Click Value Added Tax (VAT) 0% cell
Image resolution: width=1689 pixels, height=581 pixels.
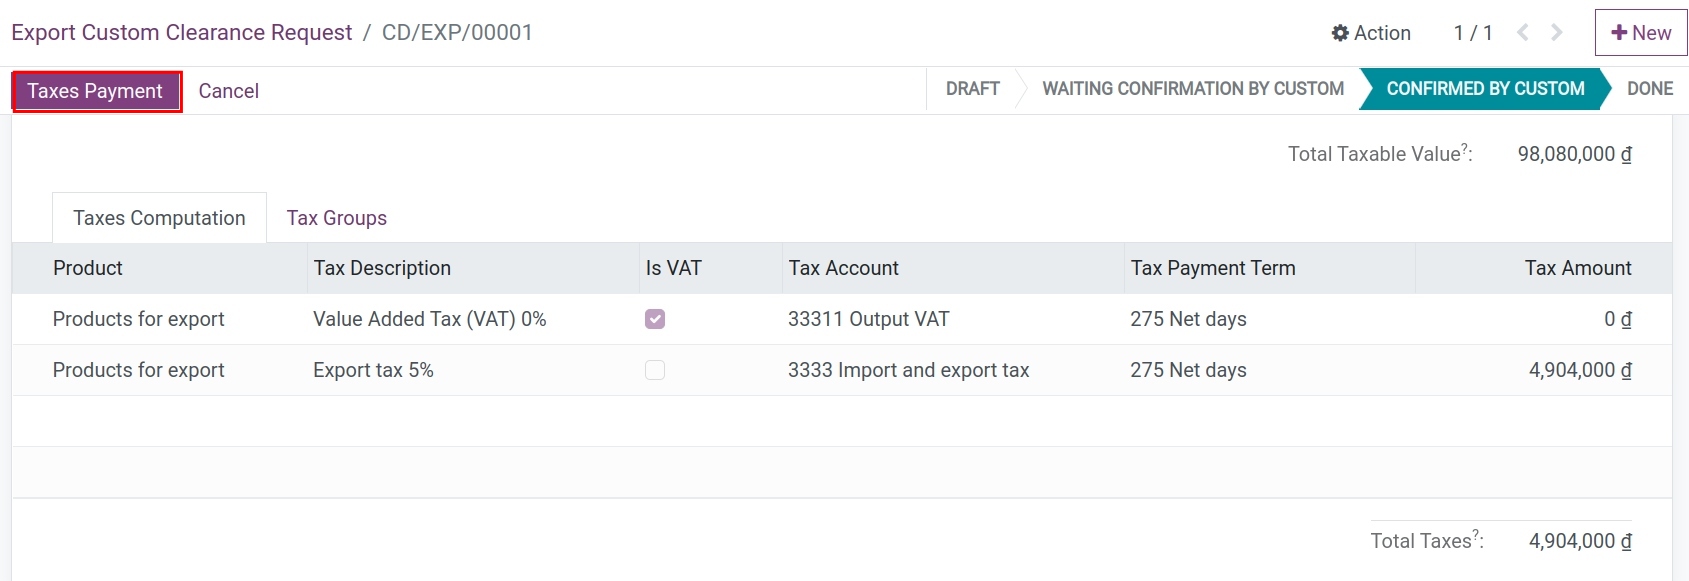click(x=430, y=319)
